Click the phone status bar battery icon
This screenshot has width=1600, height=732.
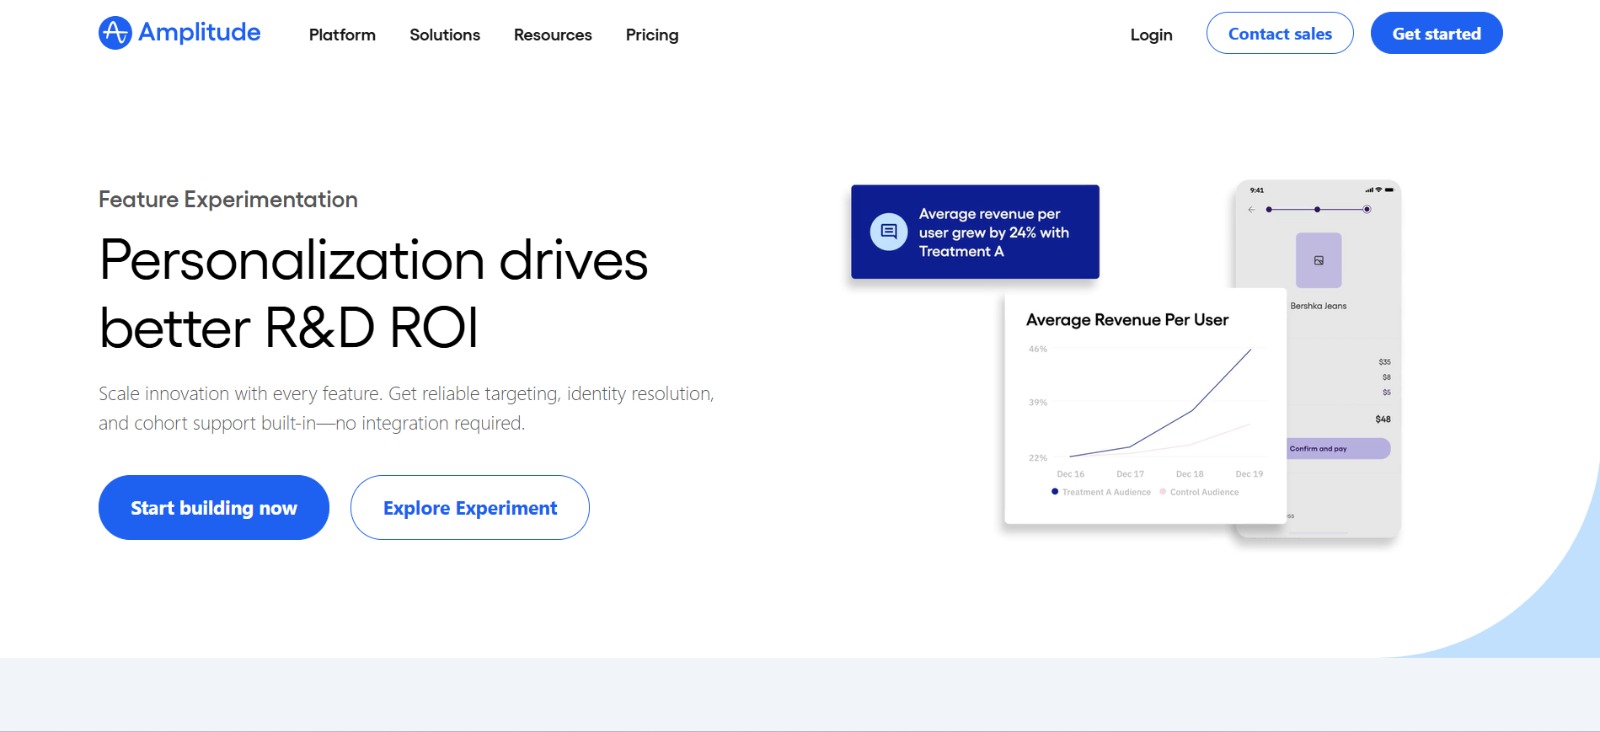point(1389,189)
